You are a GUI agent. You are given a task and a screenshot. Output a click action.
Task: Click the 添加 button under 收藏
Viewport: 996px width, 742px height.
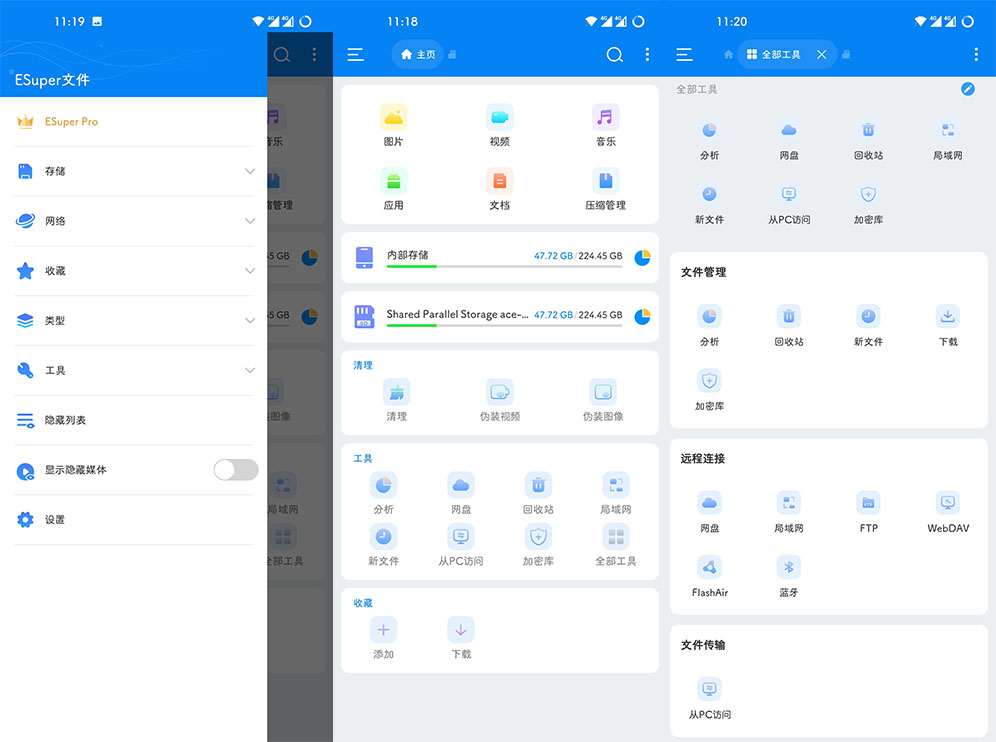383,630
